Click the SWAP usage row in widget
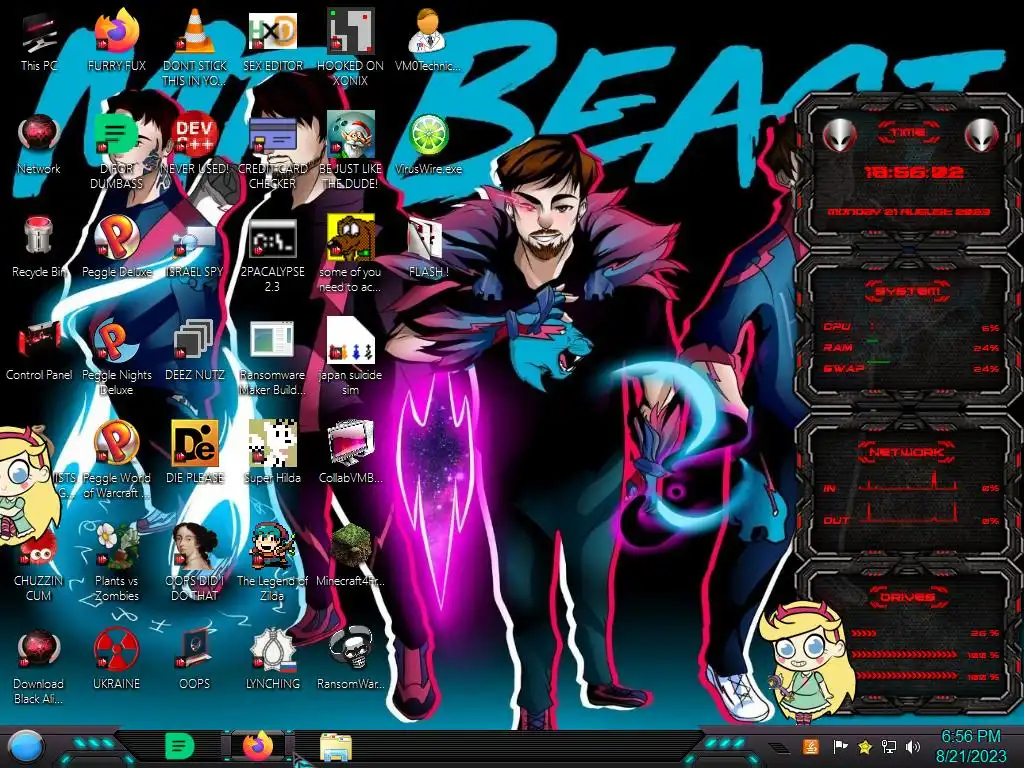The image size is (1024, 768). click(x=911, y=368)
